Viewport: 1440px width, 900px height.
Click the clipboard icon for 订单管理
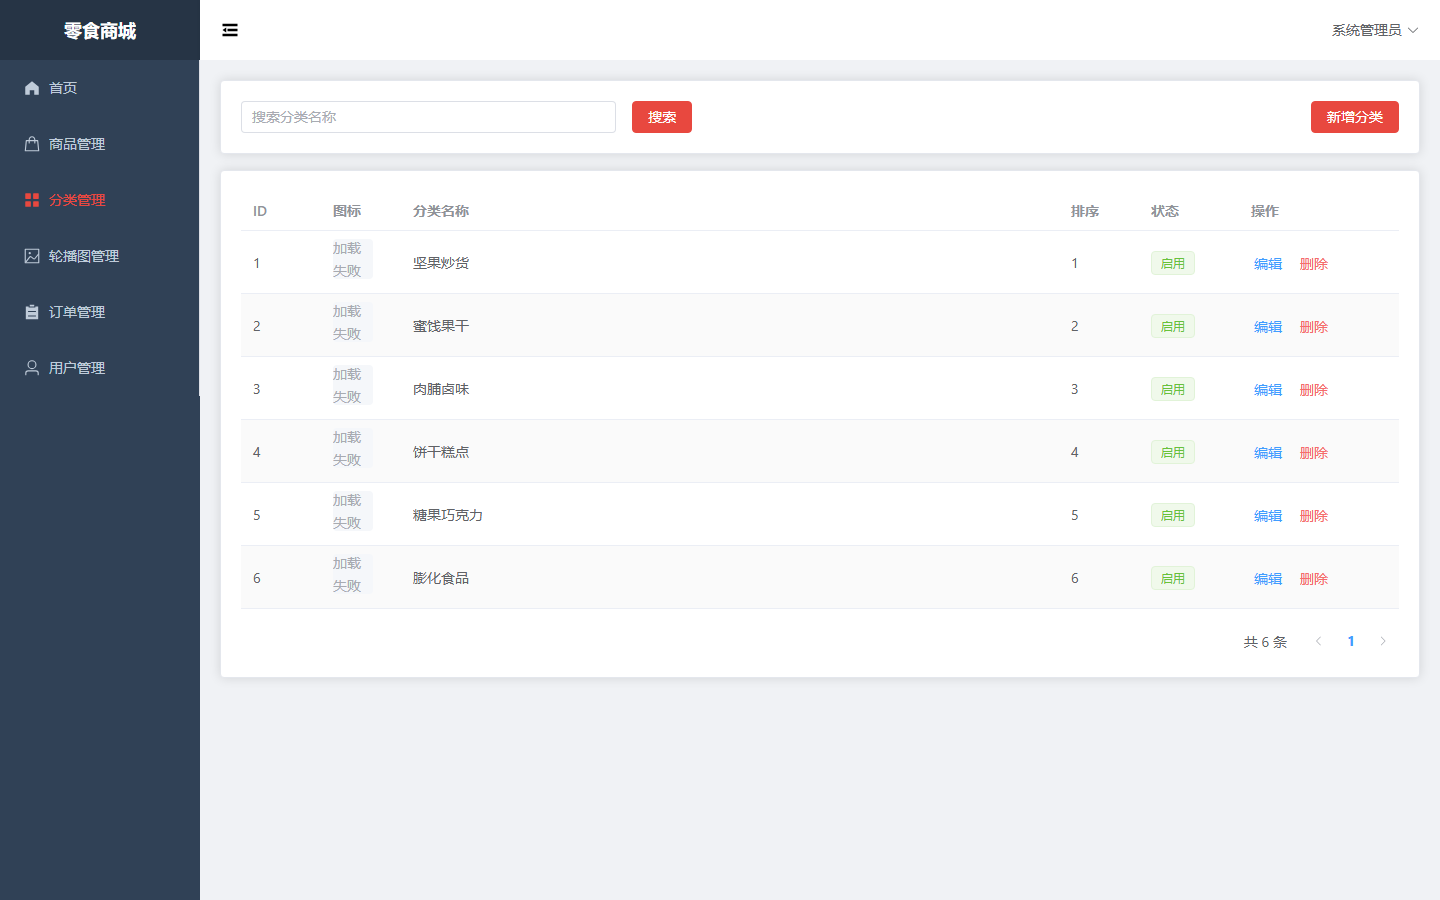[32, 312]
